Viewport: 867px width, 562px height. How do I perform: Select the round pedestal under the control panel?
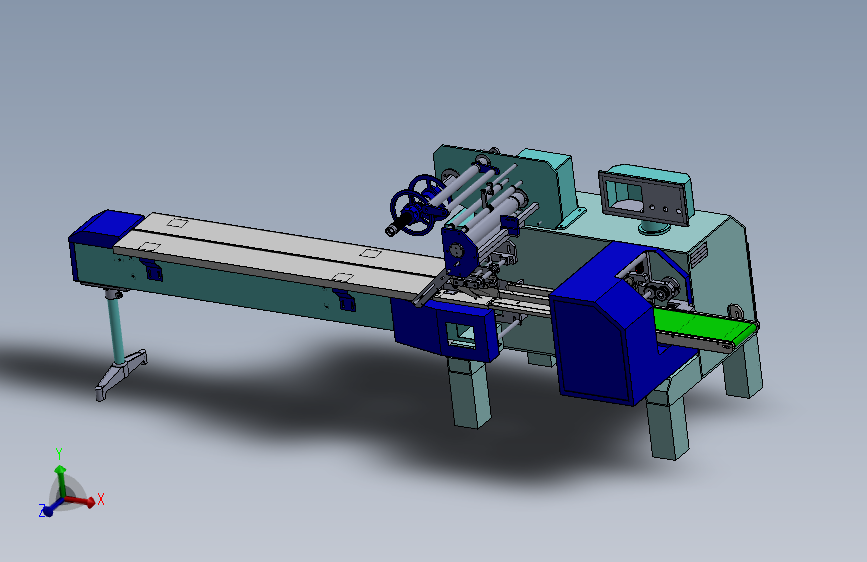point(655,228)
